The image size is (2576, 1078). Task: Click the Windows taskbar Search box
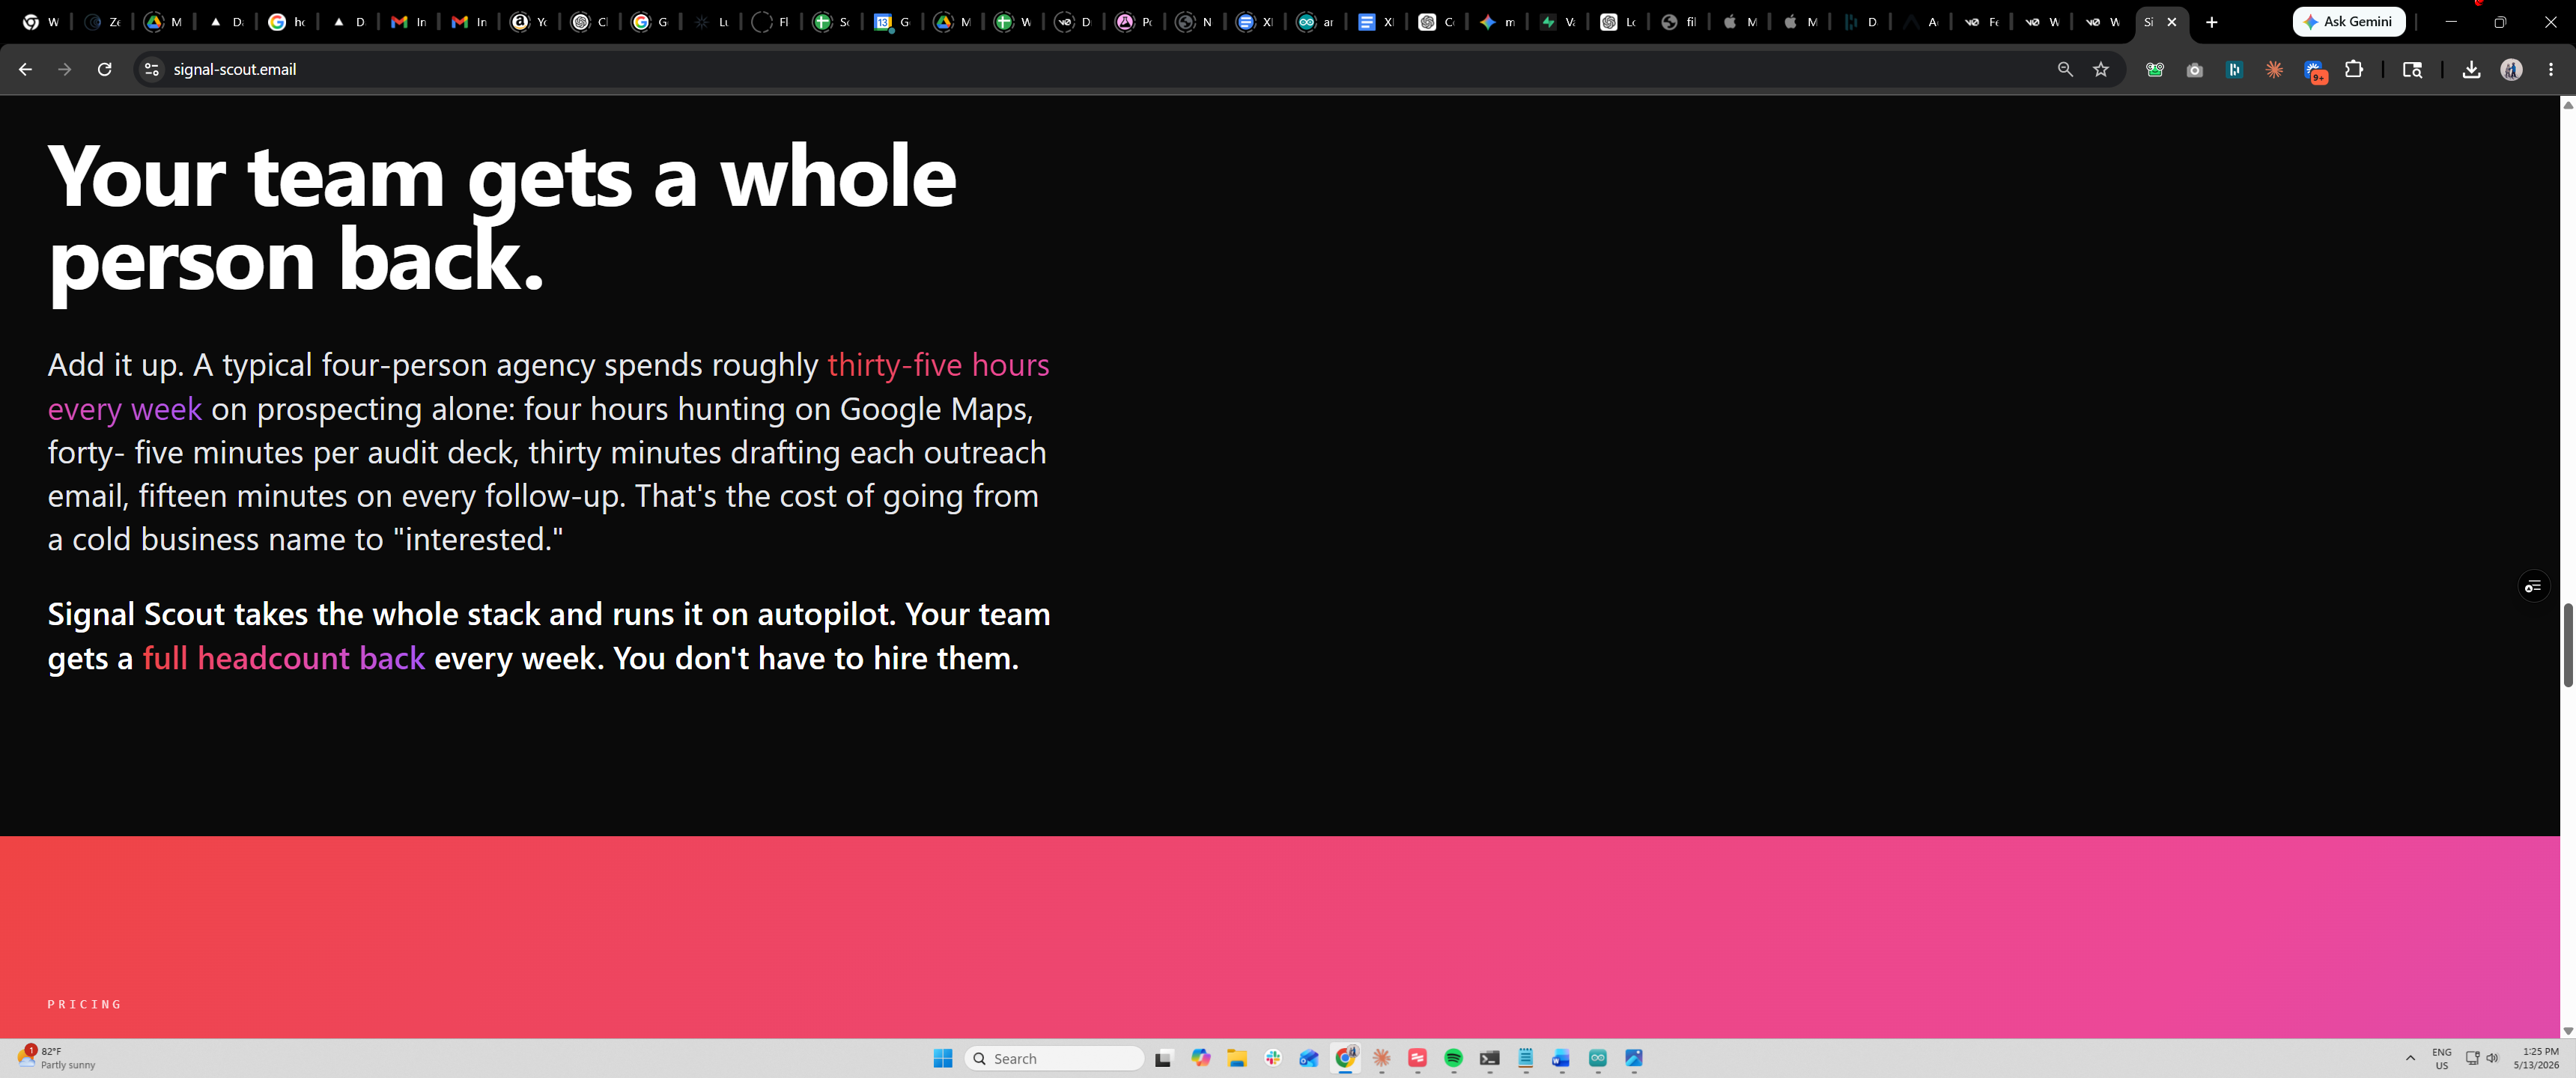[1054, 1058]
